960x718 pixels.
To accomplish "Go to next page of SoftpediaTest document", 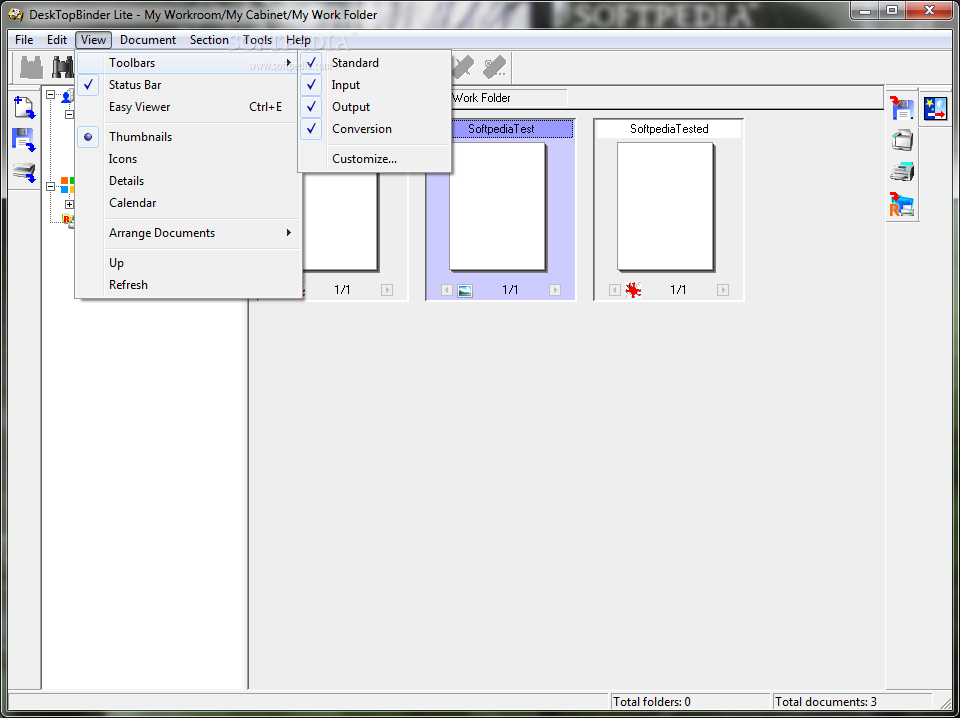I will (555, 290).
